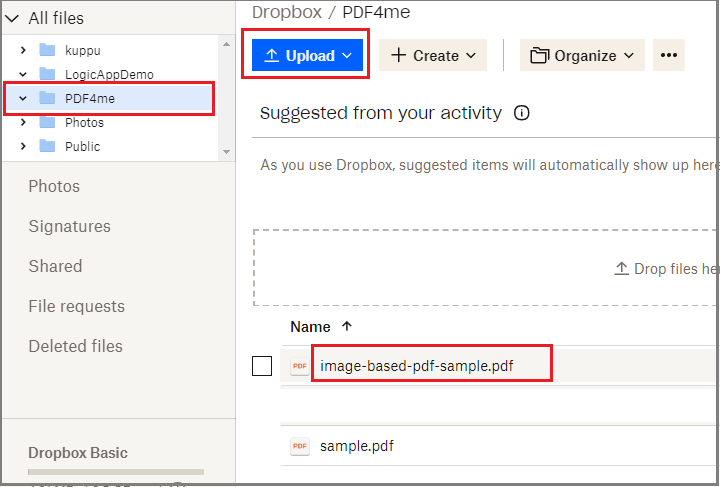Click the Dropbox Basic plan label
The height and width of the screenshot is (487, 720).
(x=78, y=453)
